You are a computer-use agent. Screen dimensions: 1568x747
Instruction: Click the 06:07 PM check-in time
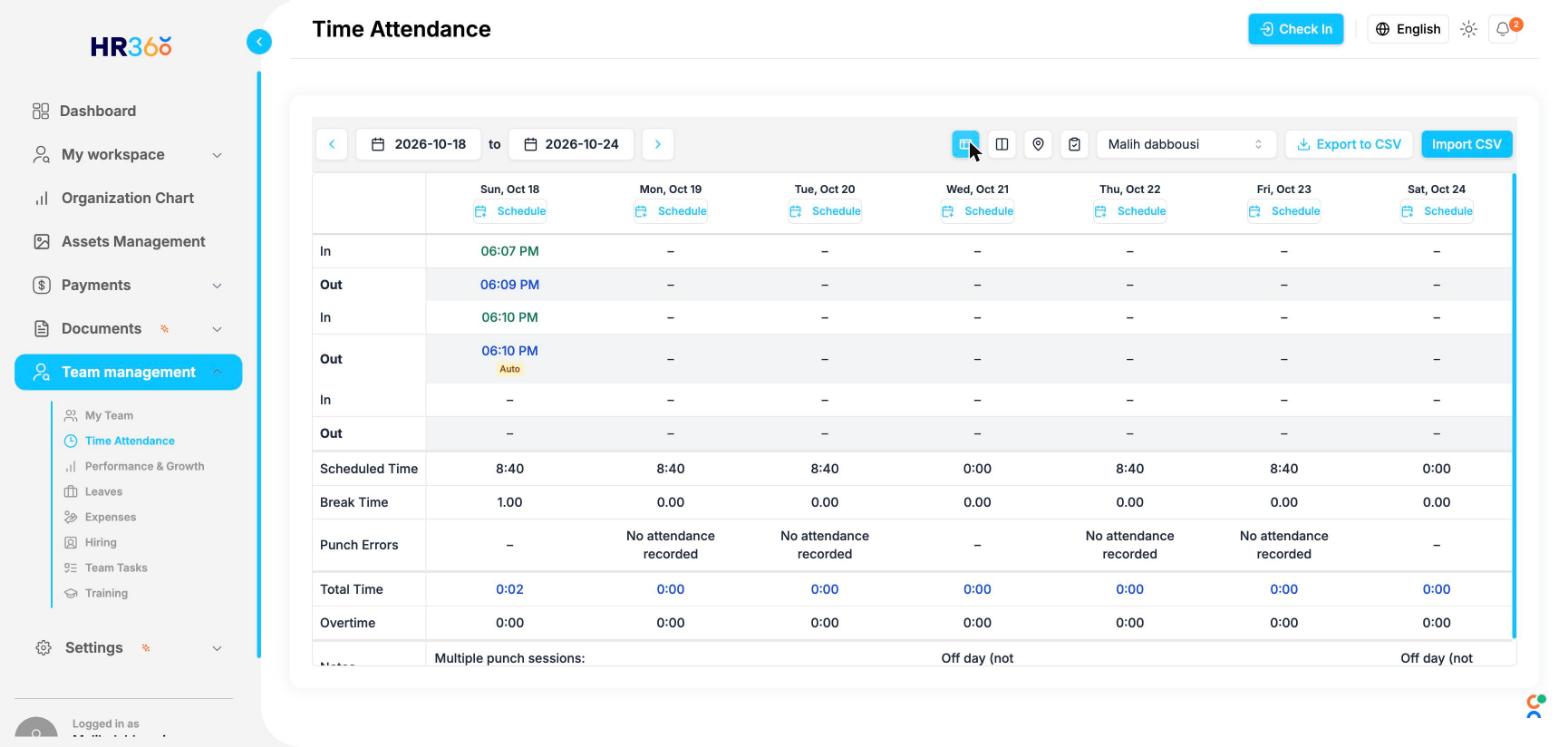[510, 251]
